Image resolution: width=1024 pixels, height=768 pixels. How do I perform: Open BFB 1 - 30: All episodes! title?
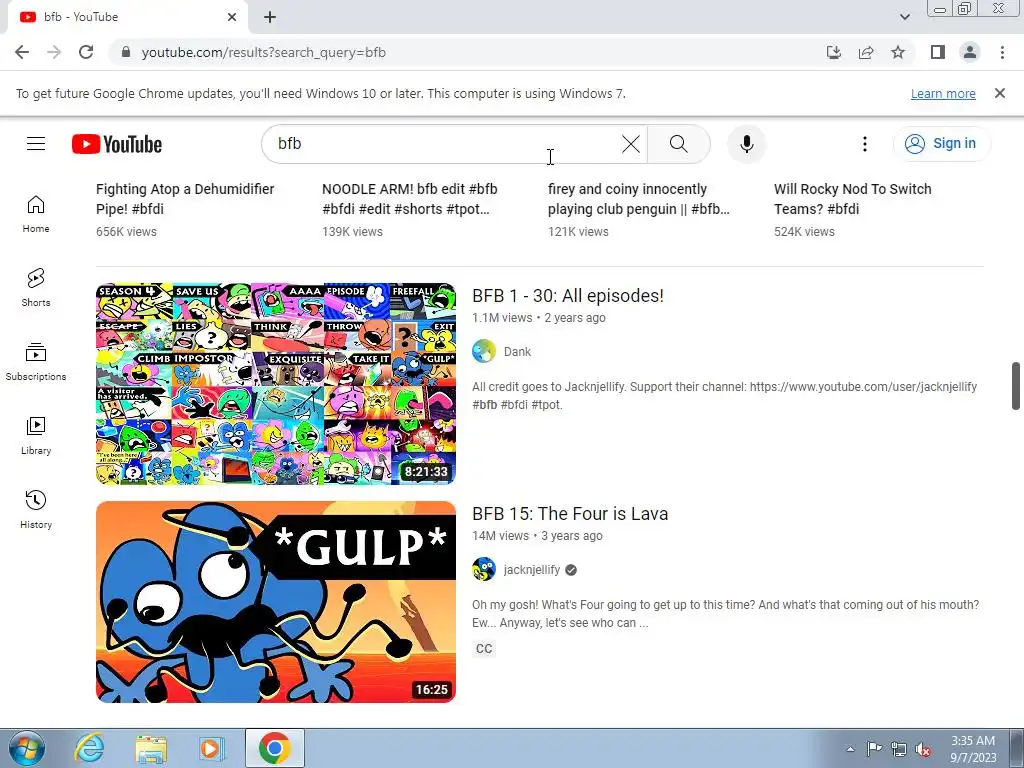(x=568, y=296)
